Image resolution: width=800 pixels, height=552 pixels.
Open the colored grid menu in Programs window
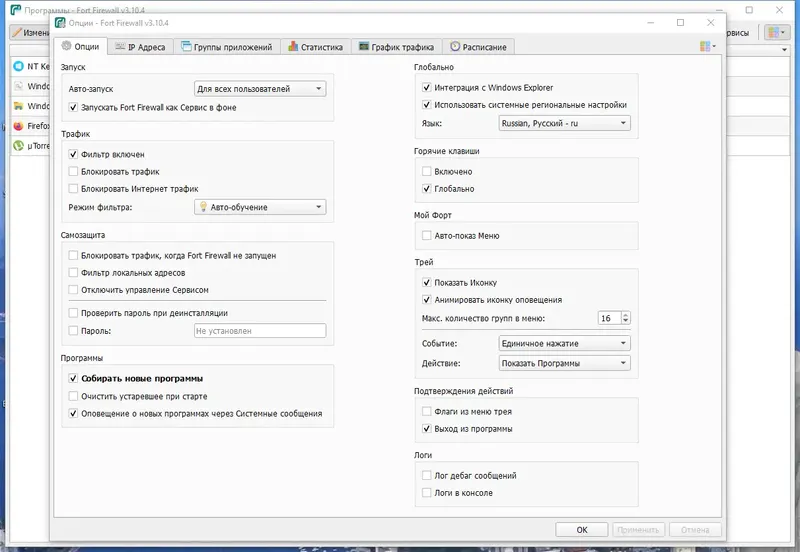click(x=776, y=32)
